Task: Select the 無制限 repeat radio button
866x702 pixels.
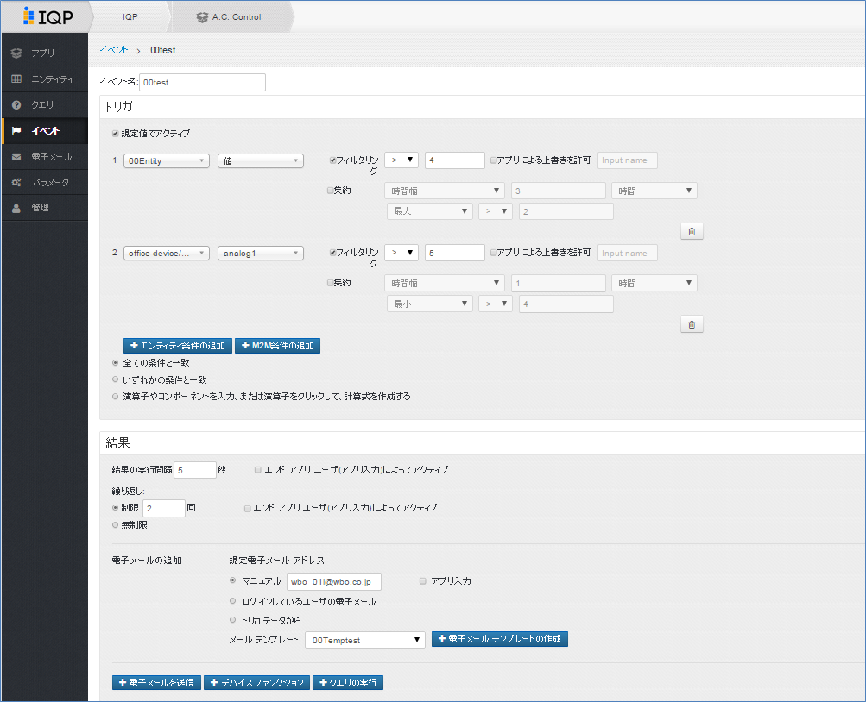Action: [x=116, y=525]
